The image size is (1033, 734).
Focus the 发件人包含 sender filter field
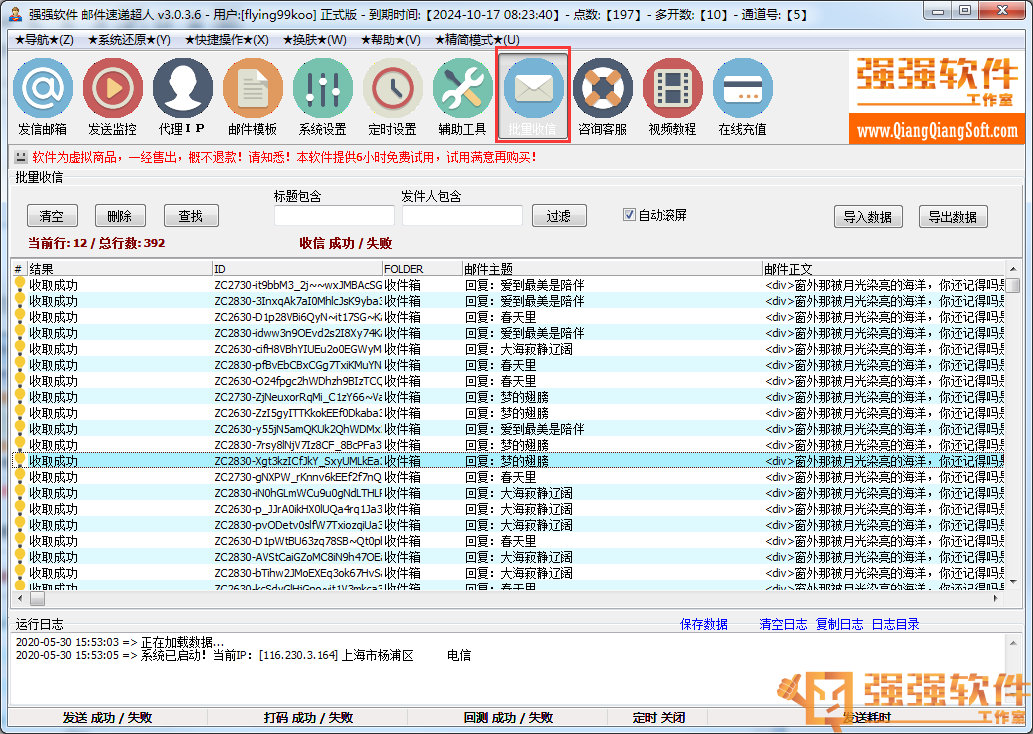(462, 215)
